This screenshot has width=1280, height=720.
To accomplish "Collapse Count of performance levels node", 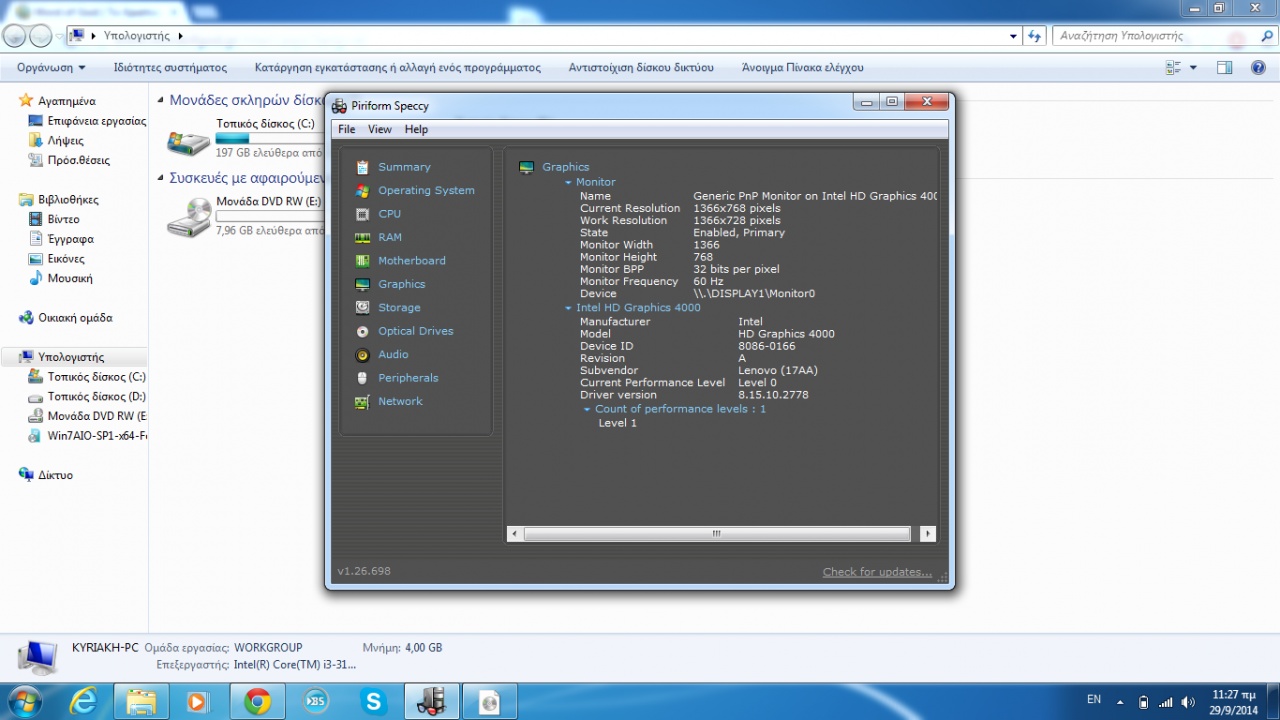I will [x=587, y=409].
